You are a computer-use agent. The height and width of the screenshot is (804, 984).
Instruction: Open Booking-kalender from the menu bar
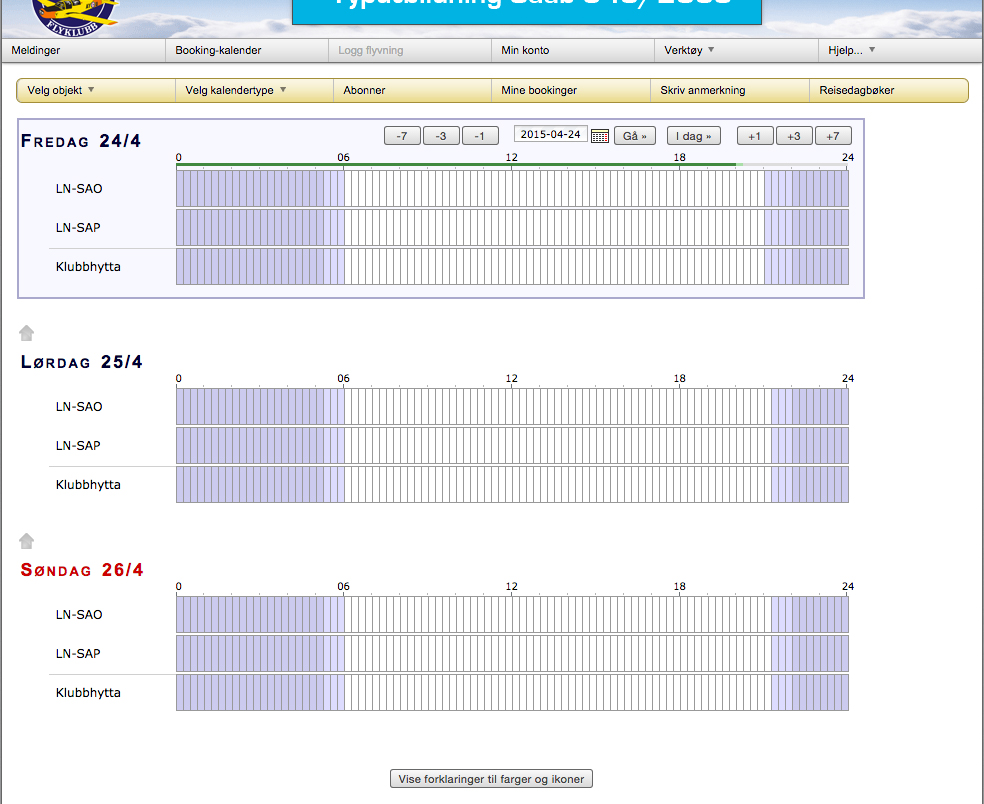(218, 50)
